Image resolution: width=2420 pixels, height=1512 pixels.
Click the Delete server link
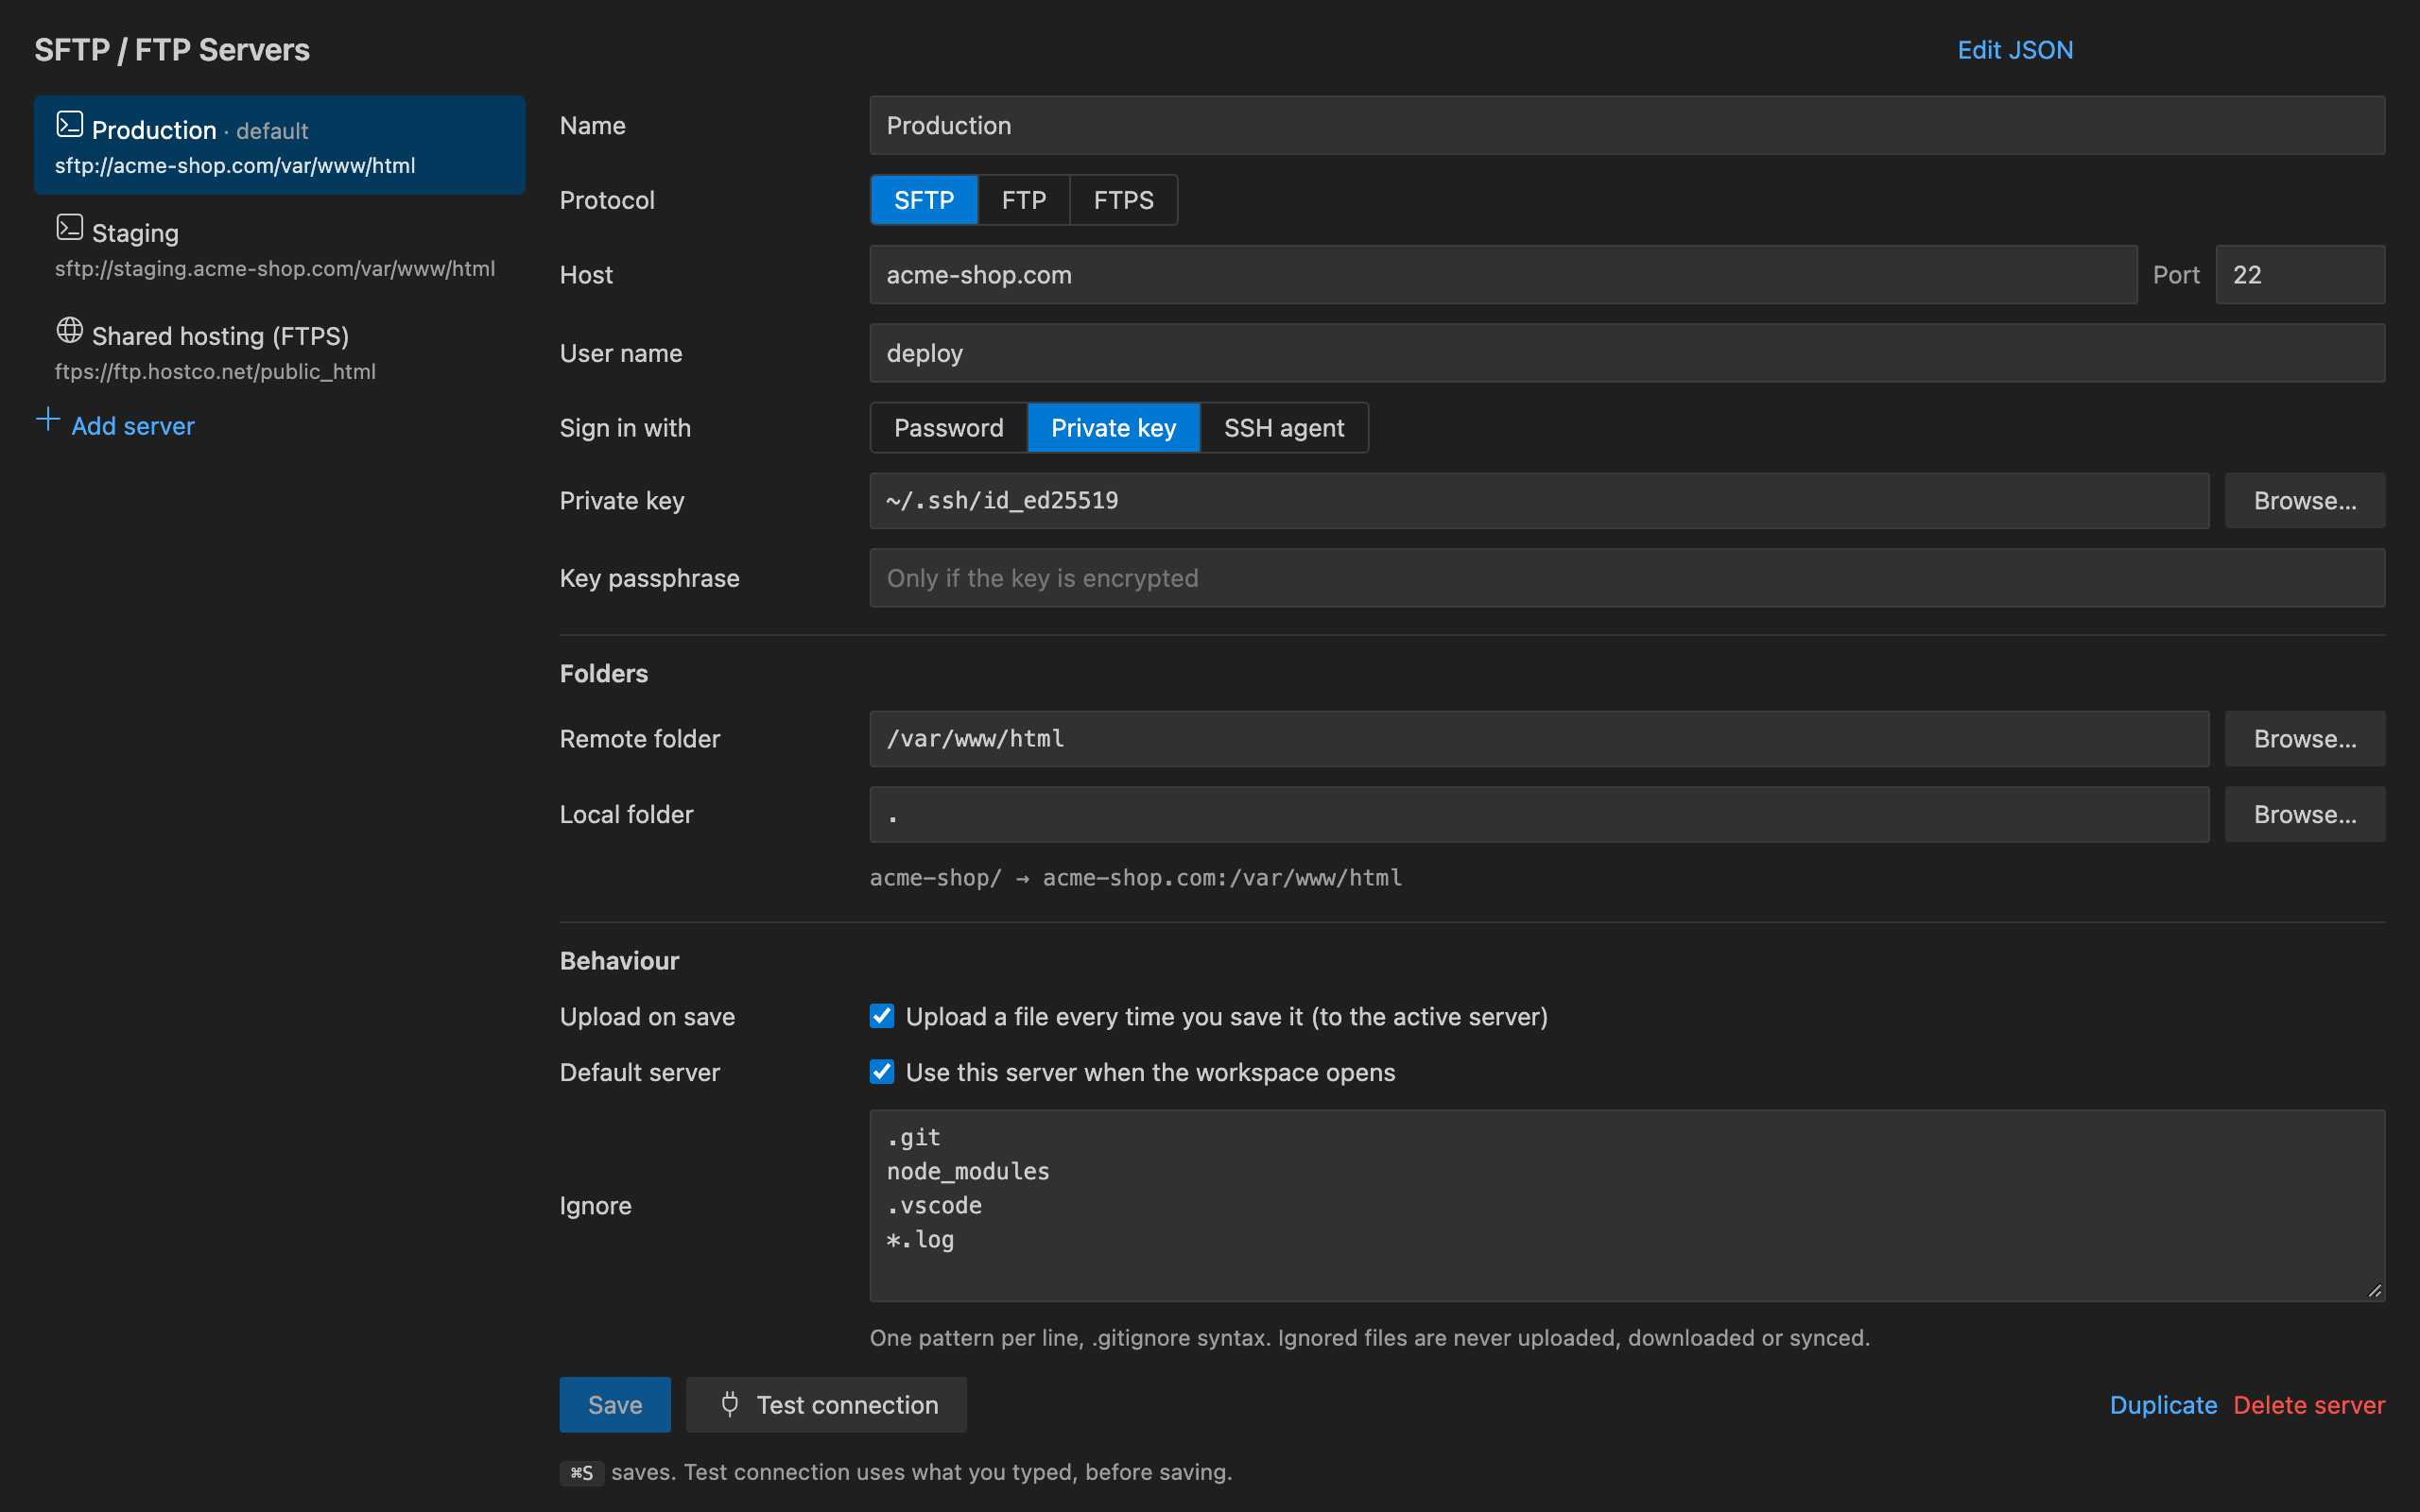[2309, 1405]
